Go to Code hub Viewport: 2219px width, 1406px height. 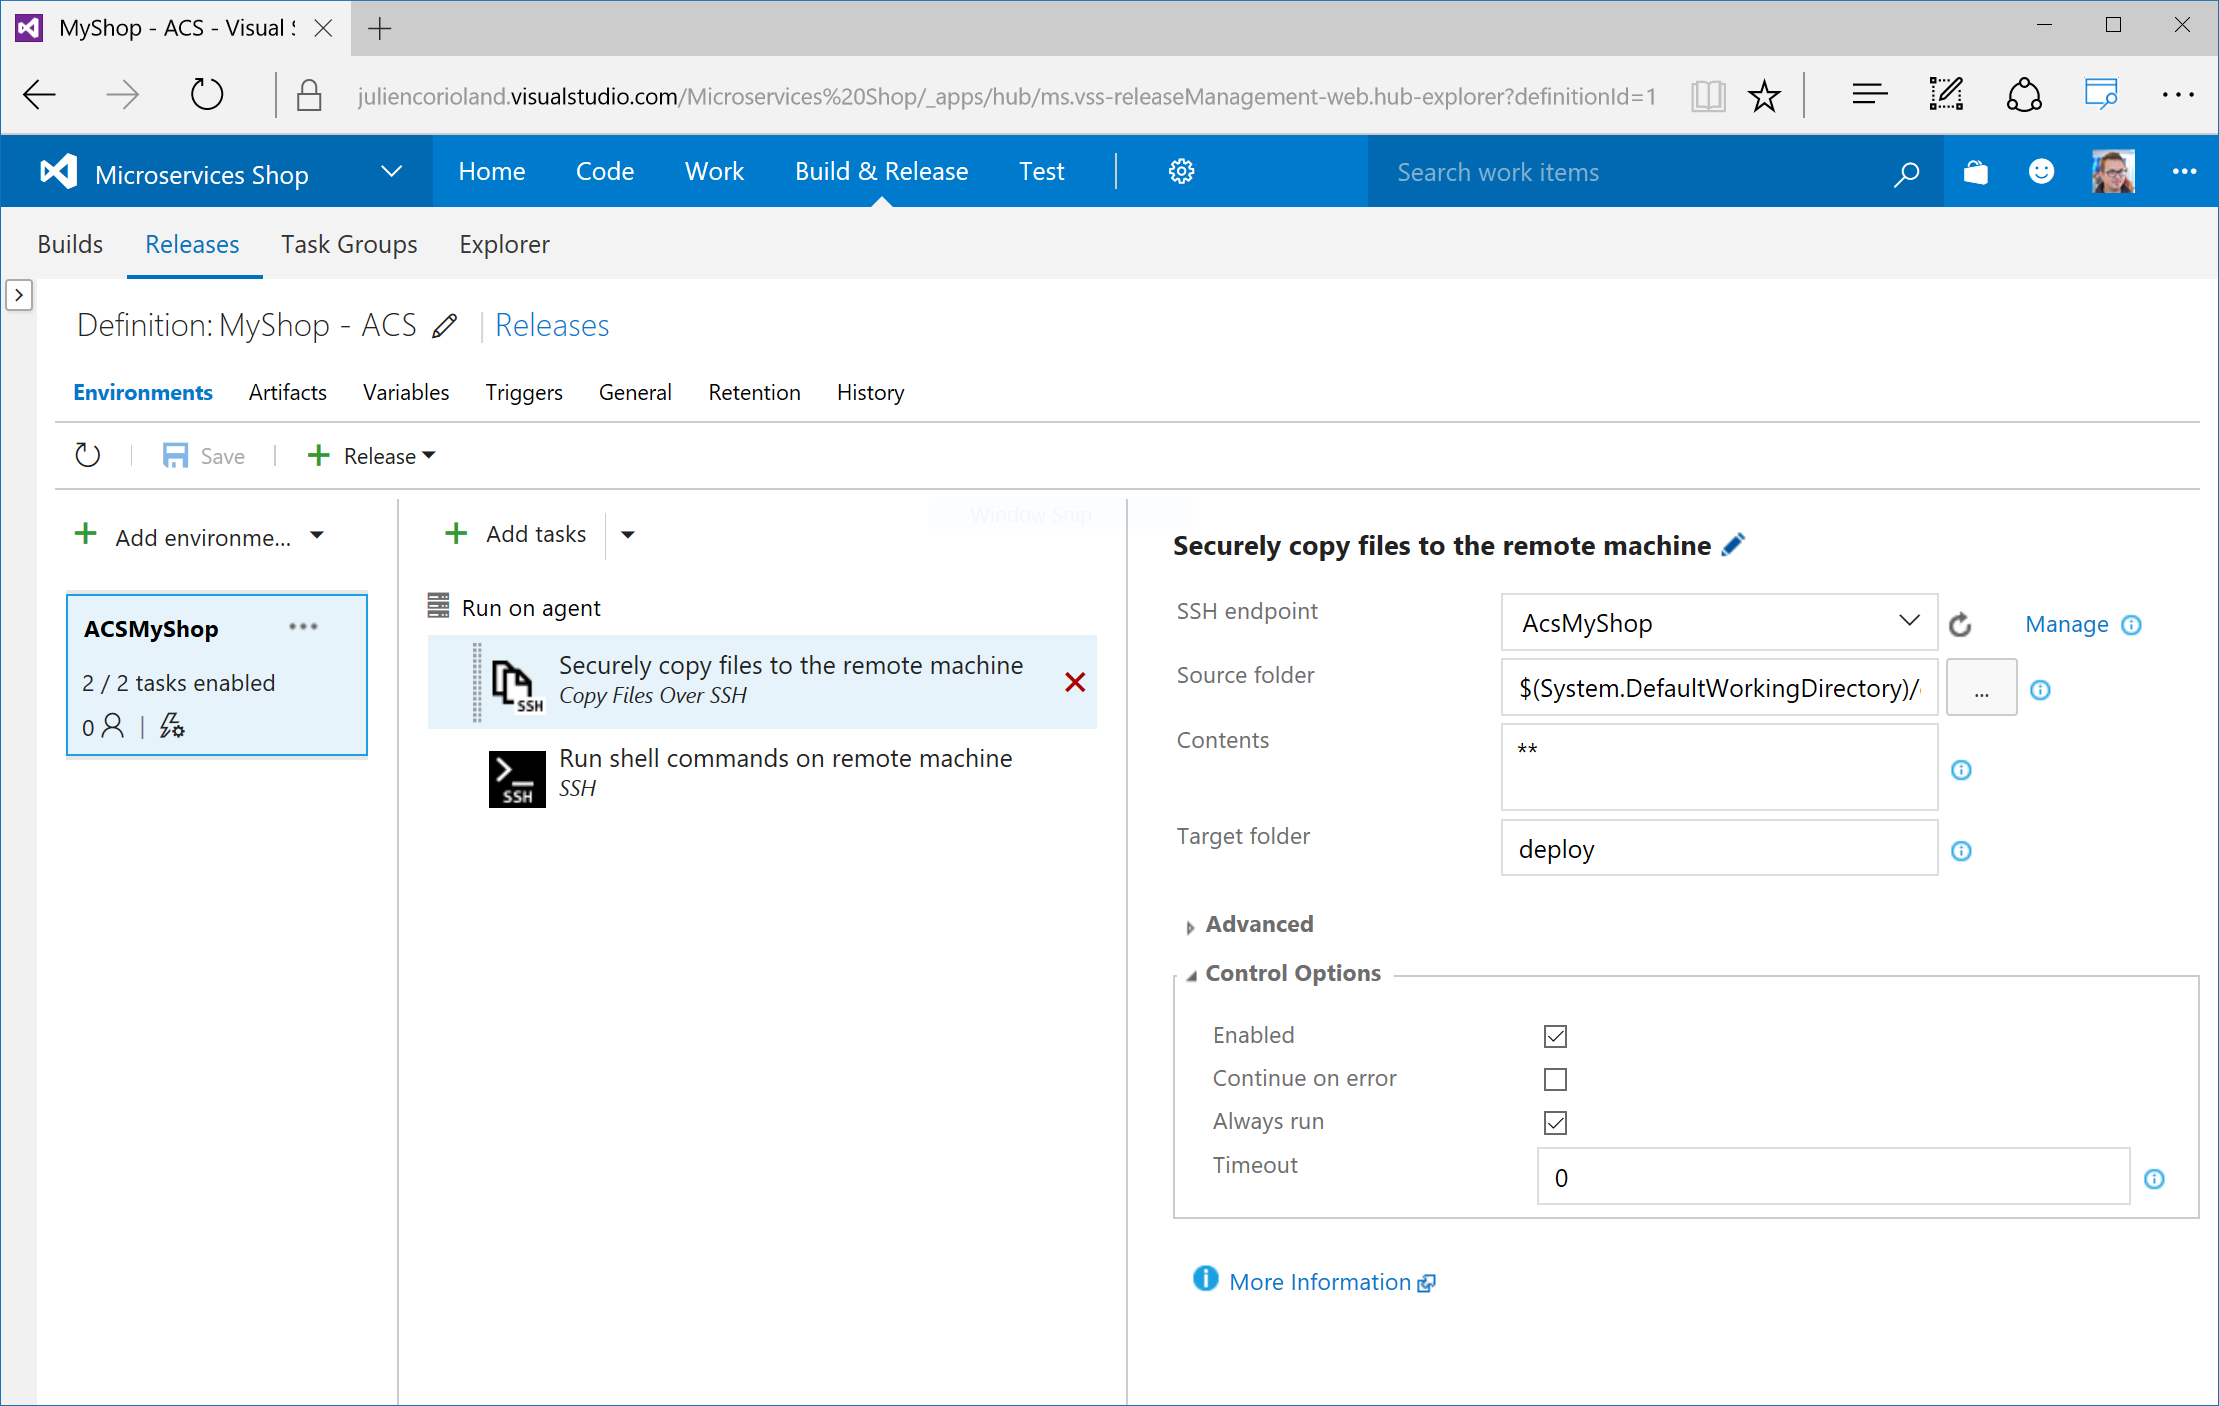(x=605, y=172)
